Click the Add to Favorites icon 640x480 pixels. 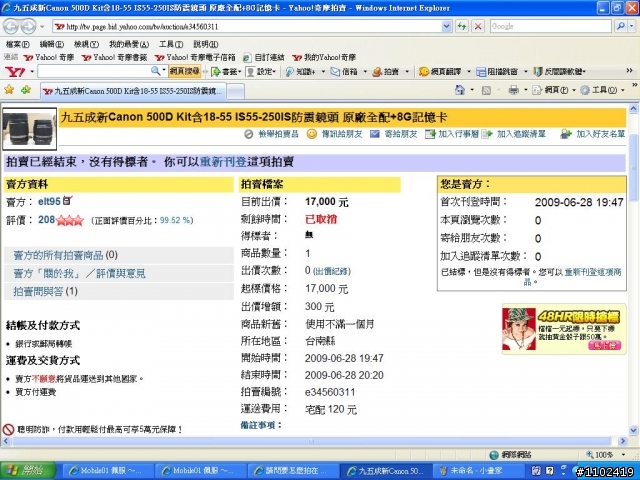(x=26, y=89)
